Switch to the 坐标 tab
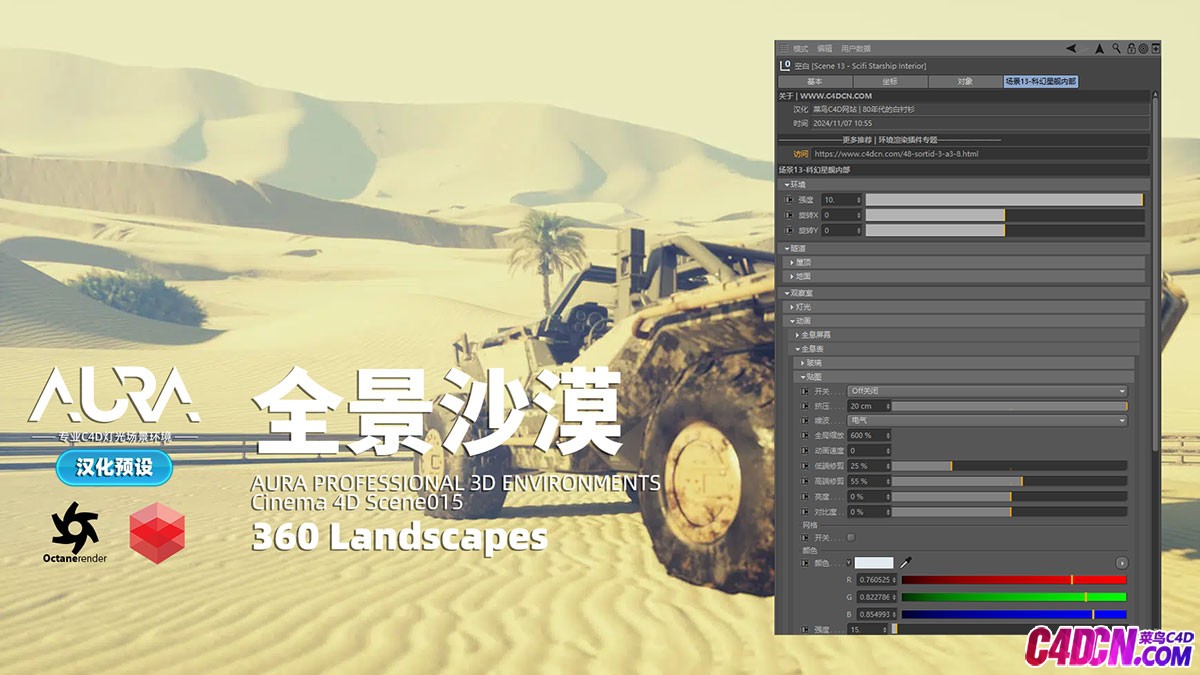1200x675 pixels. click(890, 81)
